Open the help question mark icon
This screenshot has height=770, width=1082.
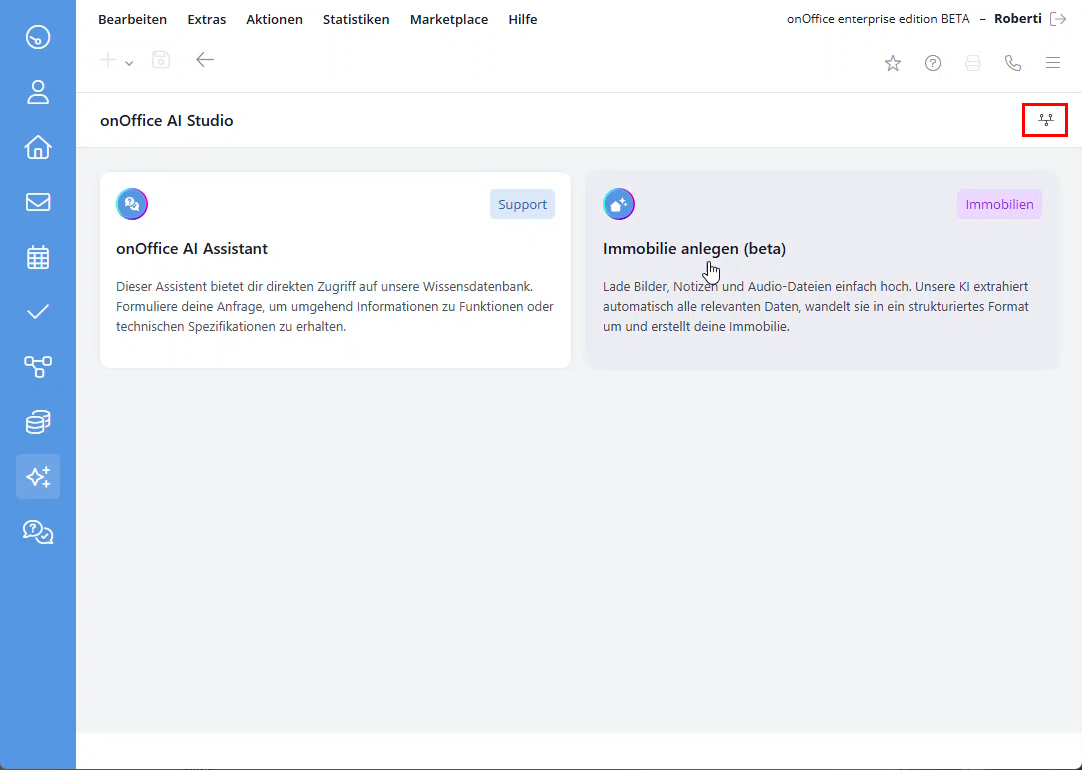tap(932, 62)
